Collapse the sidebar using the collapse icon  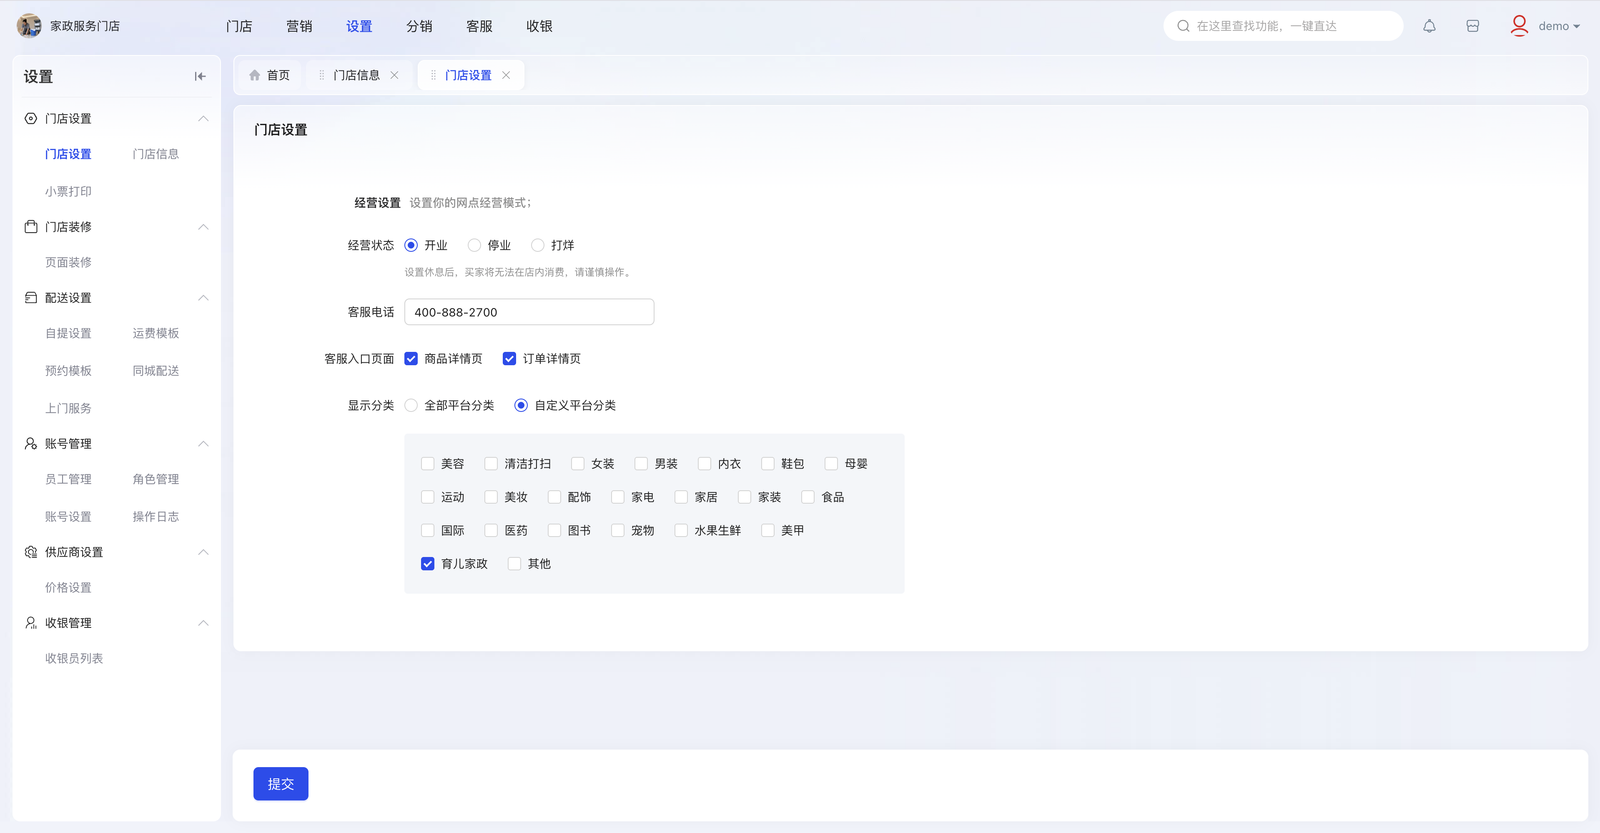[x=200, y=76]
